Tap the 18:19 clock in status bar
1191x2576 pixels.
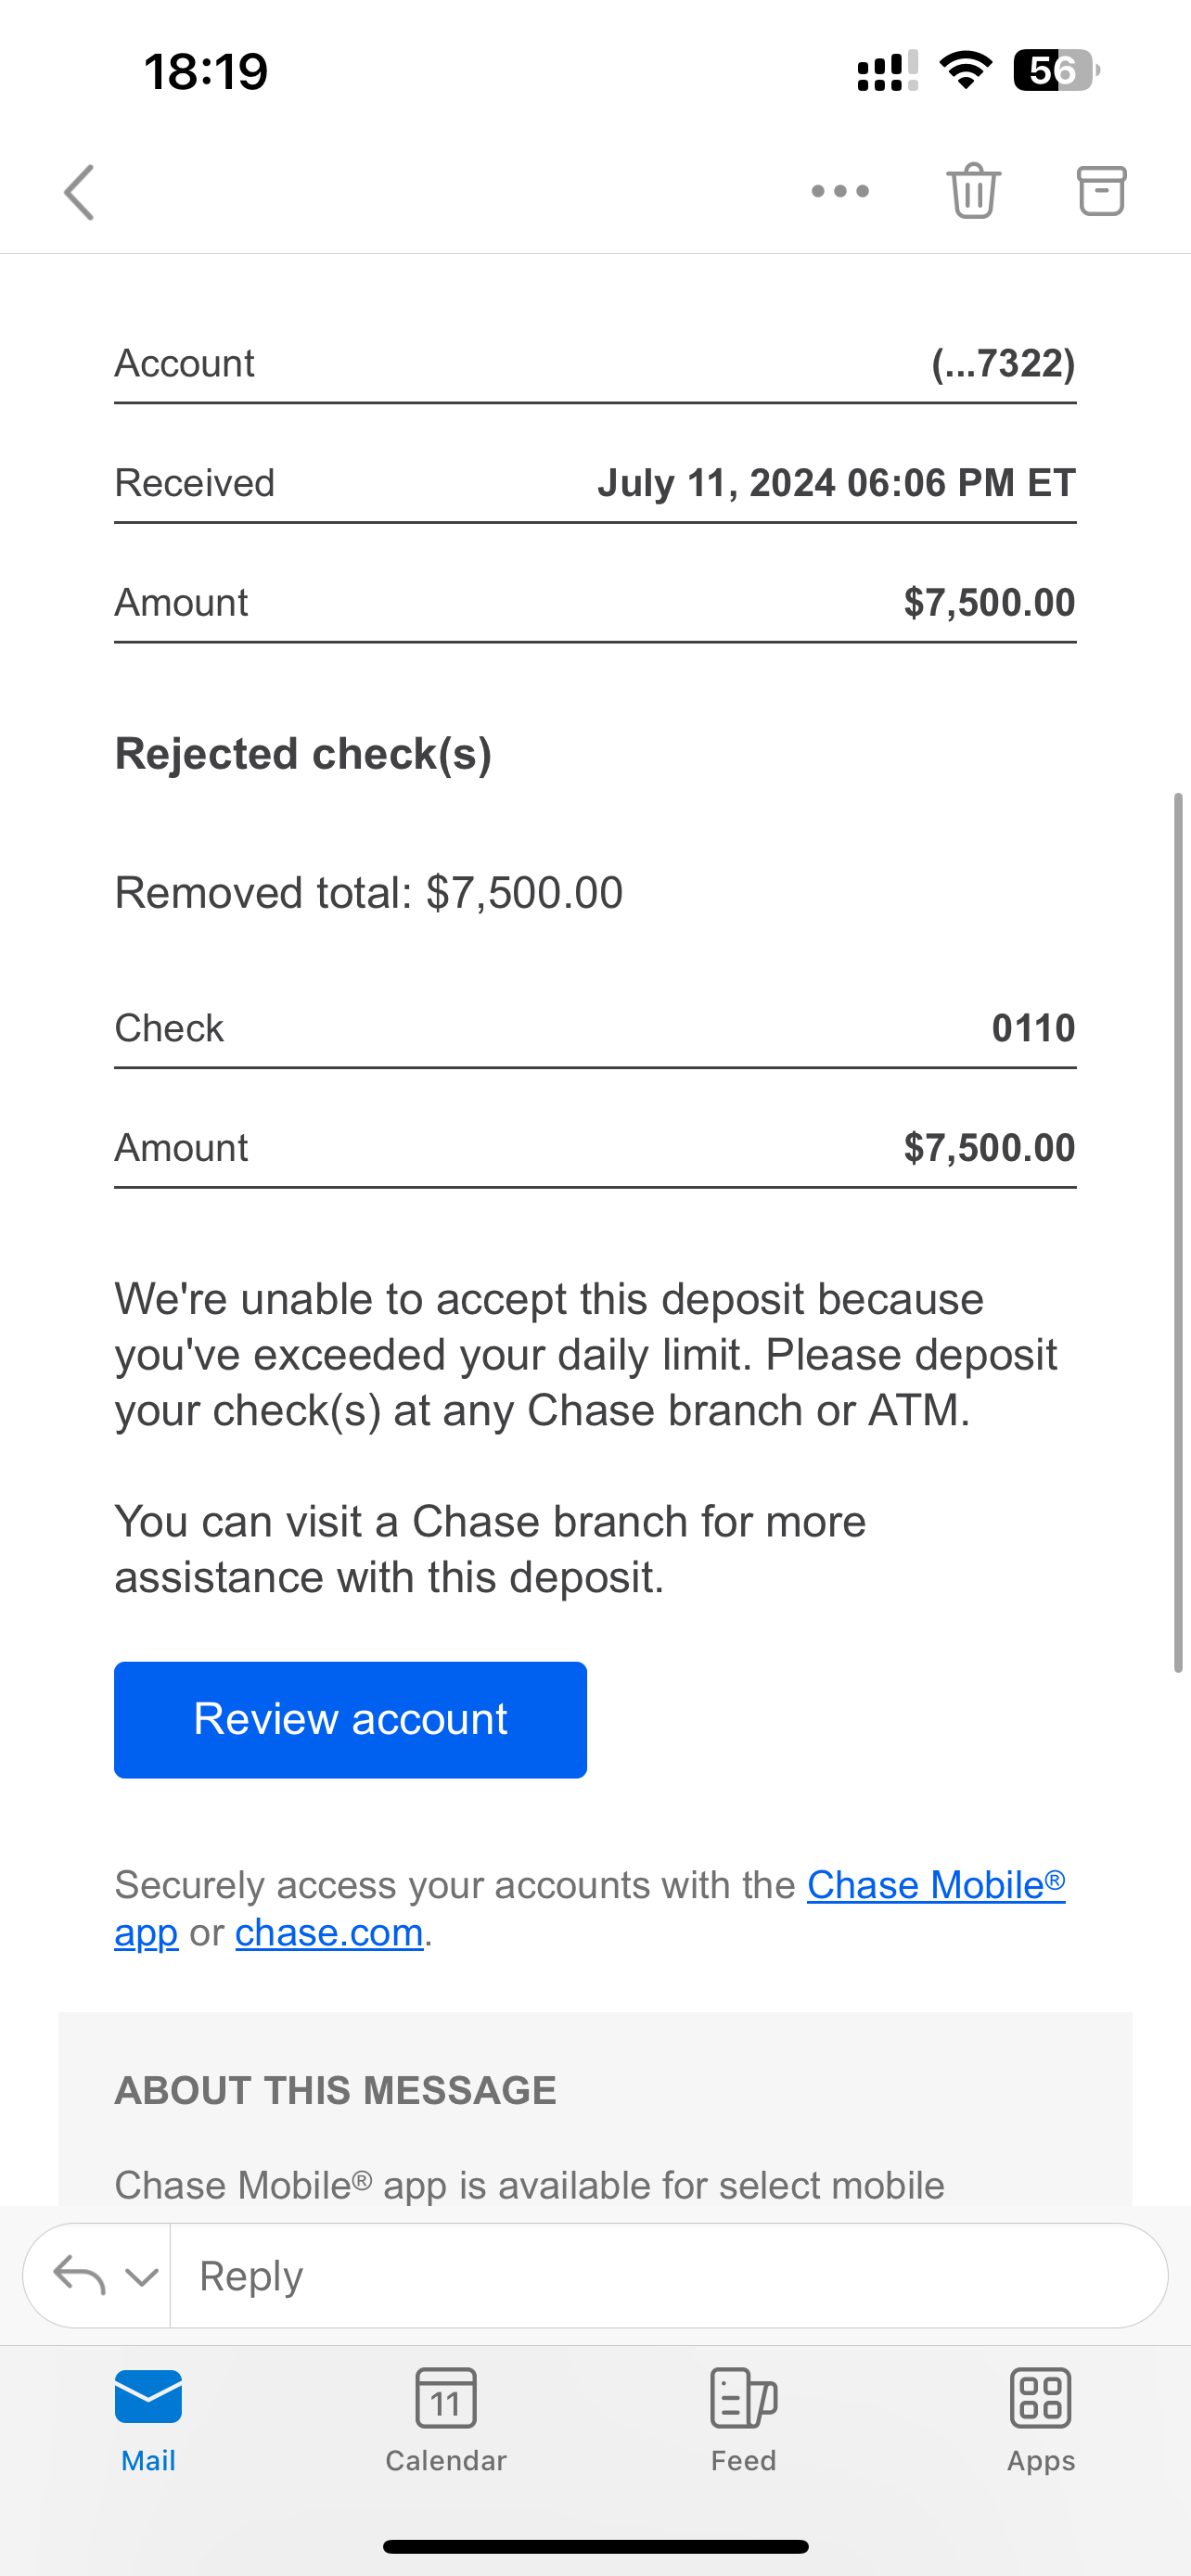coord(206,72)
